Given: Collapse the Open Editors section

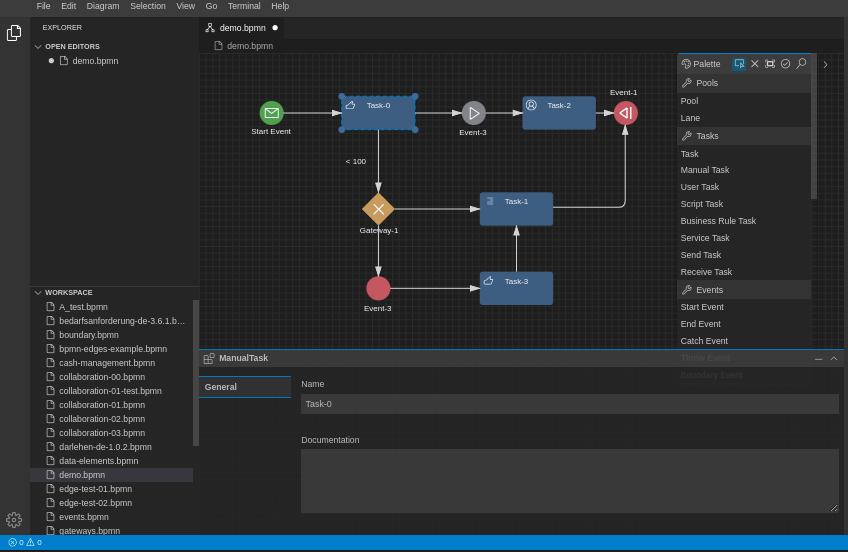Looking at the screenshot, I should click(x=38, y=46).
